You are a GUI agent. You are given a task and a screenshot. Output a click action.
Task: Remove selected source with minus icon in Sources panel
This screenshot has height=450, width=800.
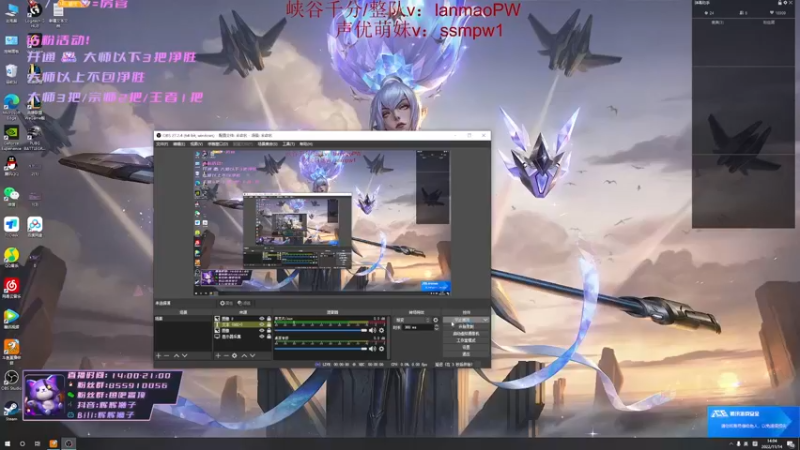[226, 356]
